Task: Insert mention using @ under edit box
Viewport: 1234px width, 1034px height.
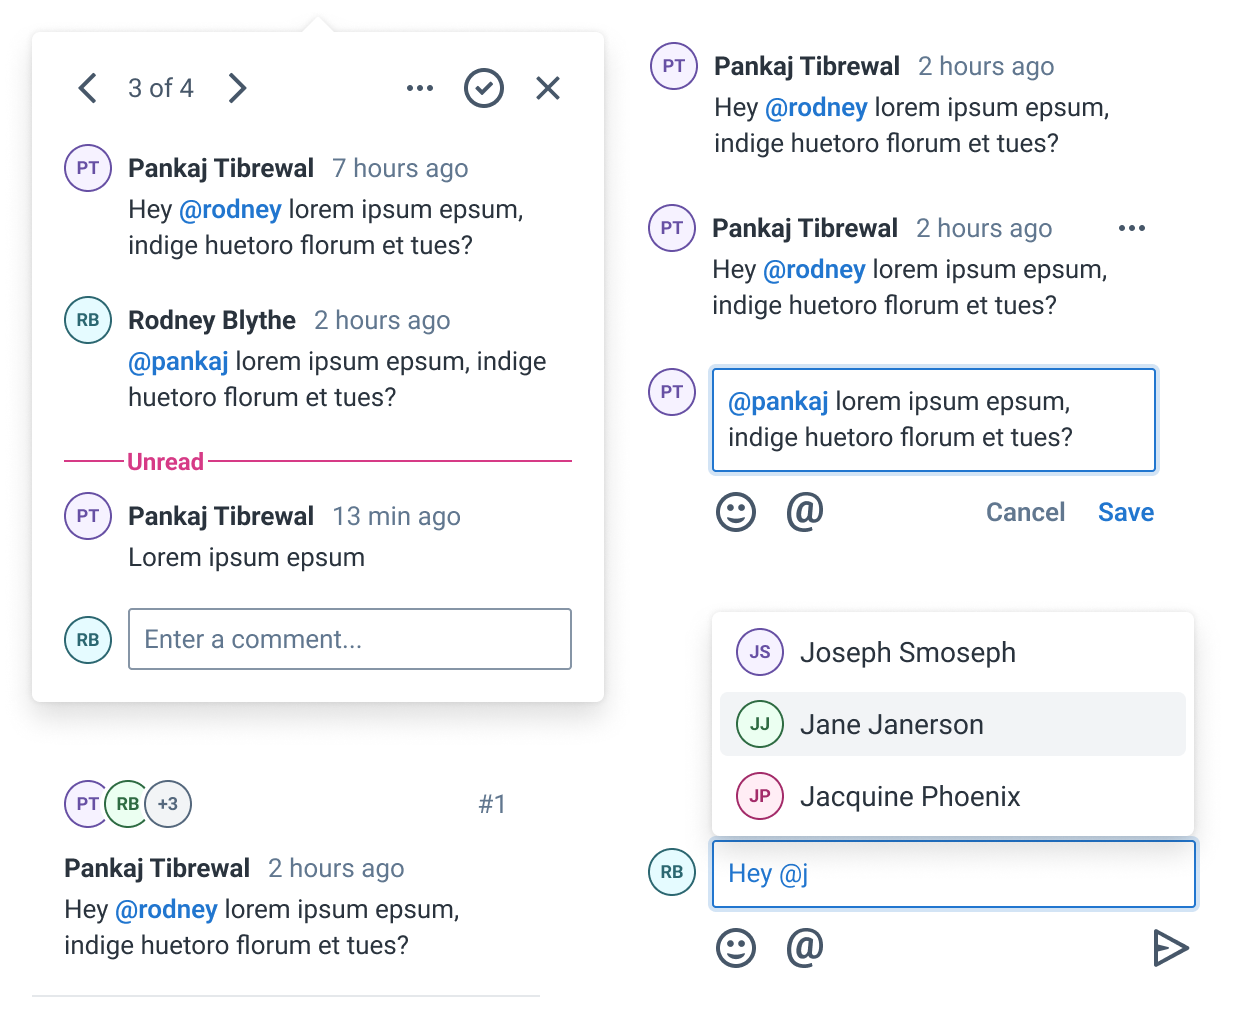Action: pyautogui.click(x=805, y=512)
